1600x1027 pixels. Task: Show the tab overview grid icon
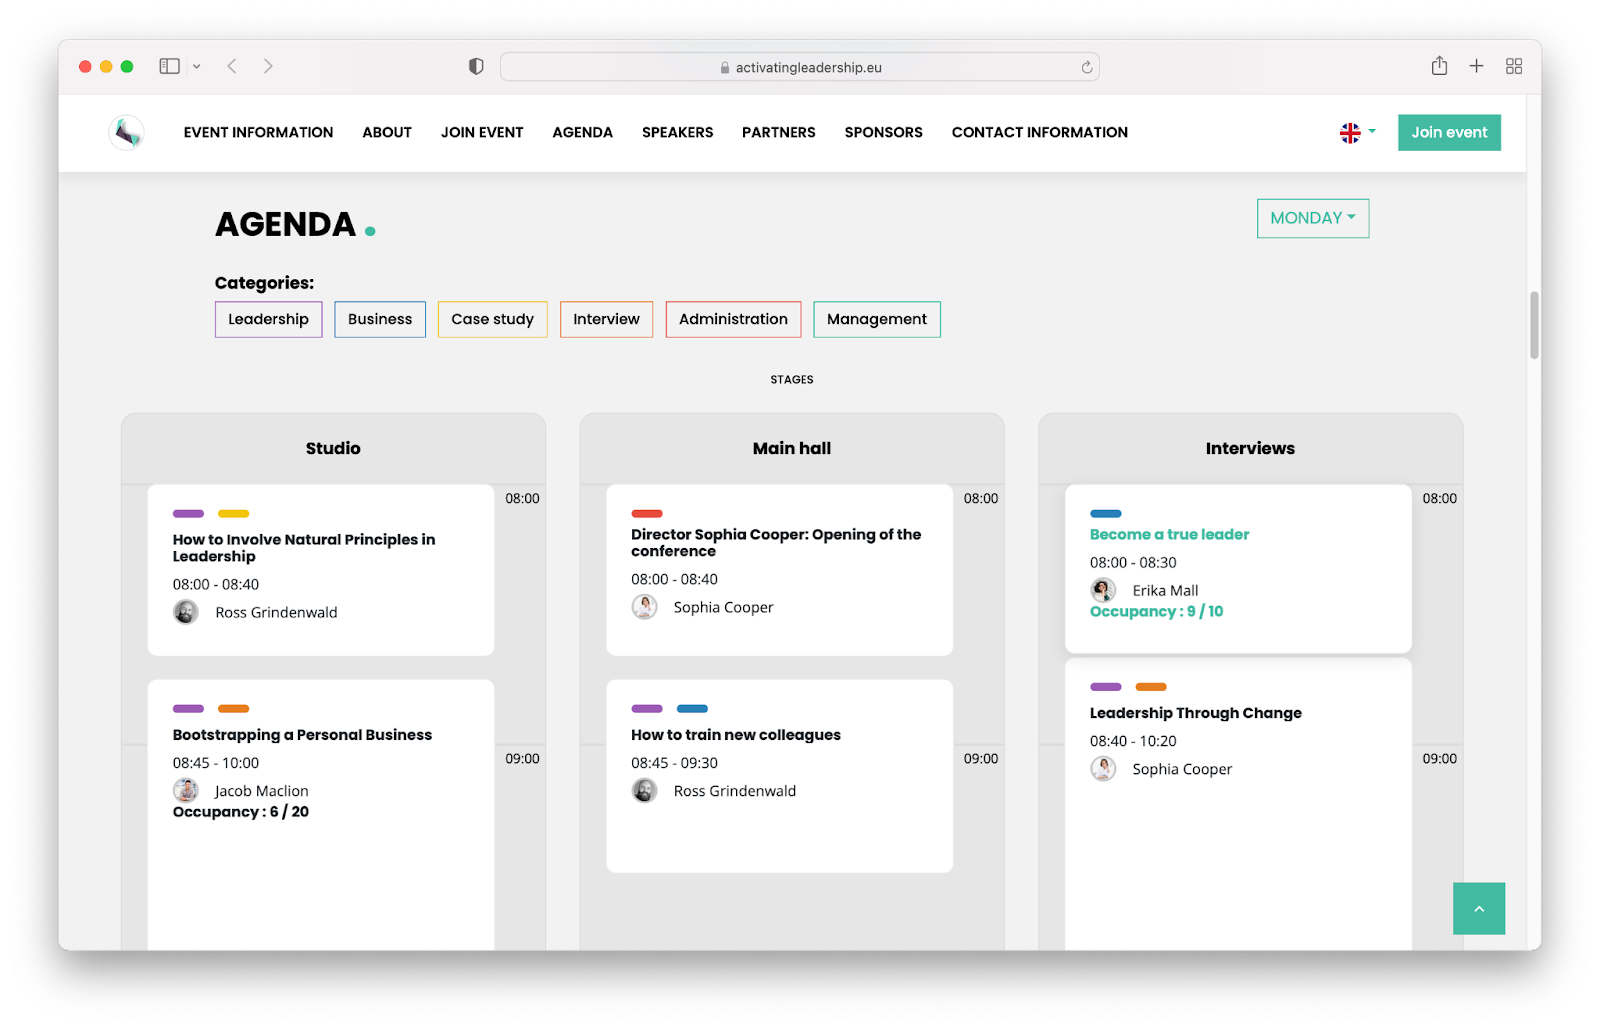coord(1514,66)
